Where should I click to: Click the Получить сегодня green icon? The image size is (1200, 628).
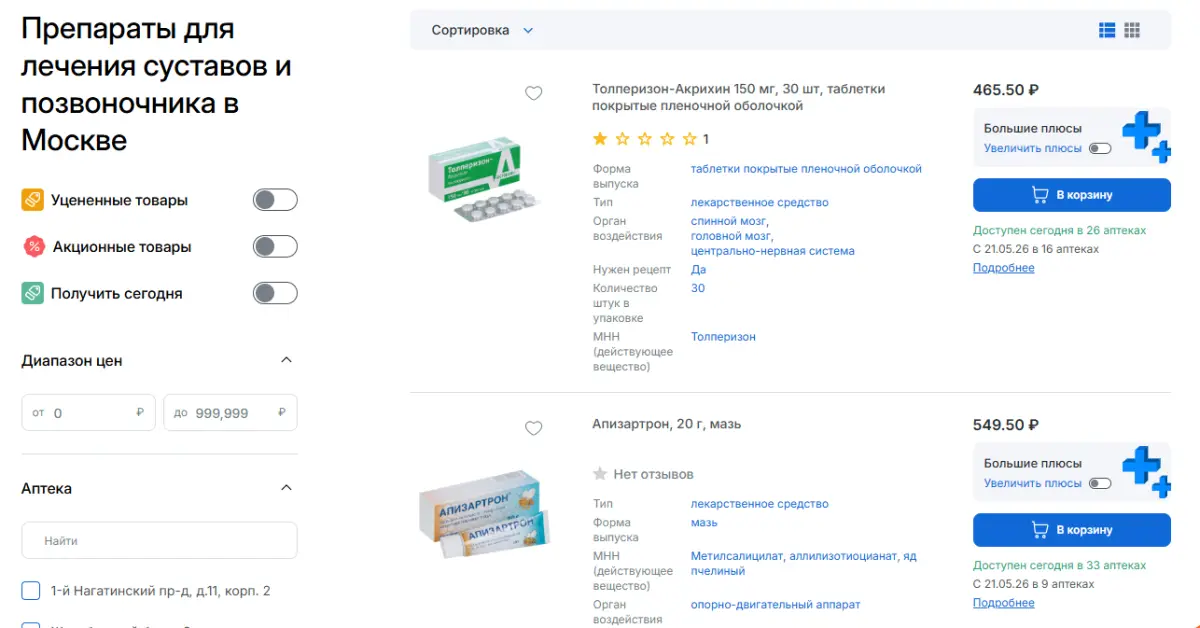[x=33, y=293]
